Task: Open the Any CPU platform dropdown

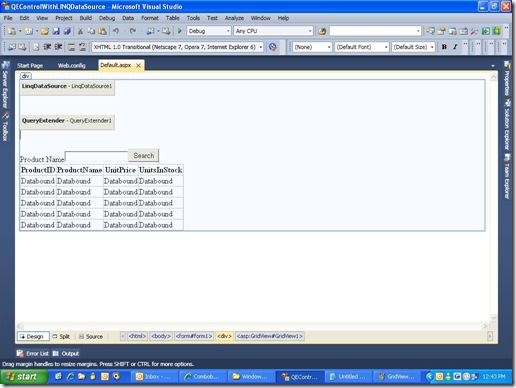Action: pos(273,31)
